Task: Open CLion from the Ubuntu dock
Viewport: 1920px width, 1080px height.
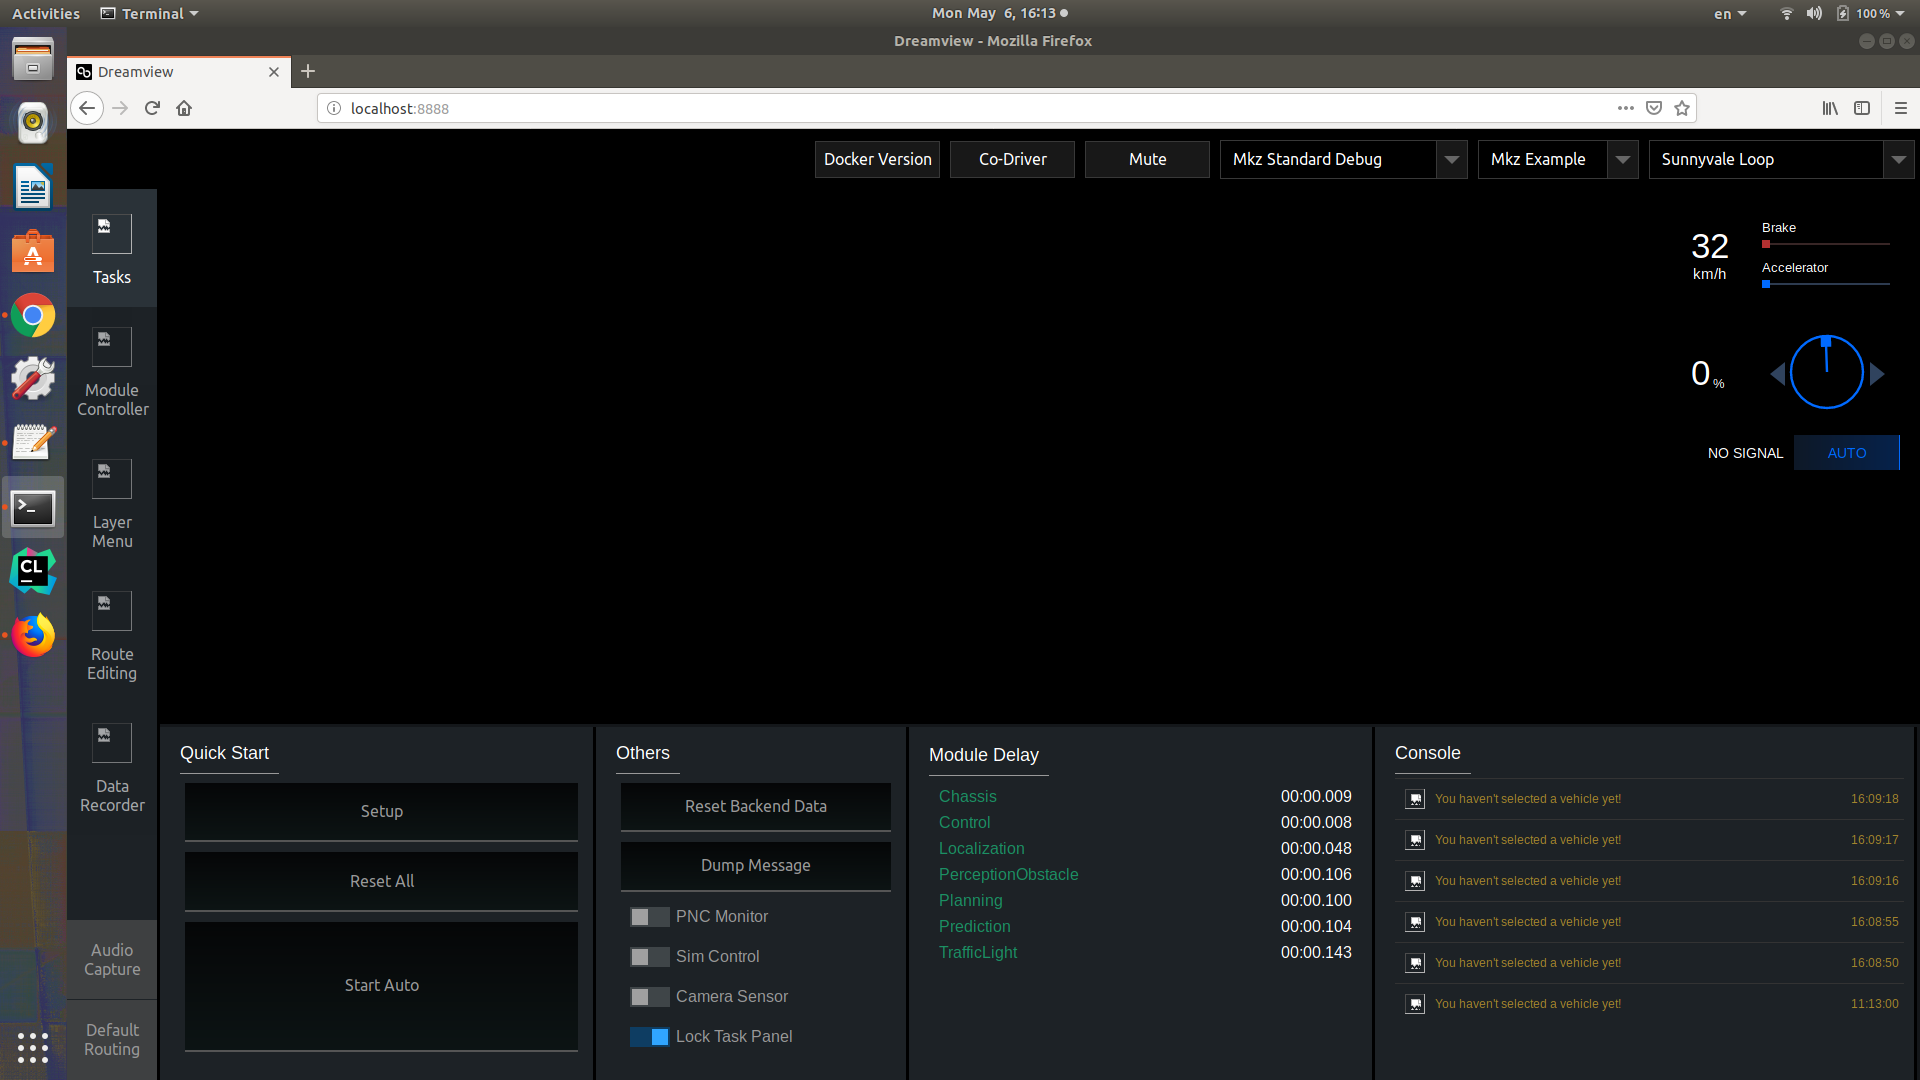Action: 33,572
